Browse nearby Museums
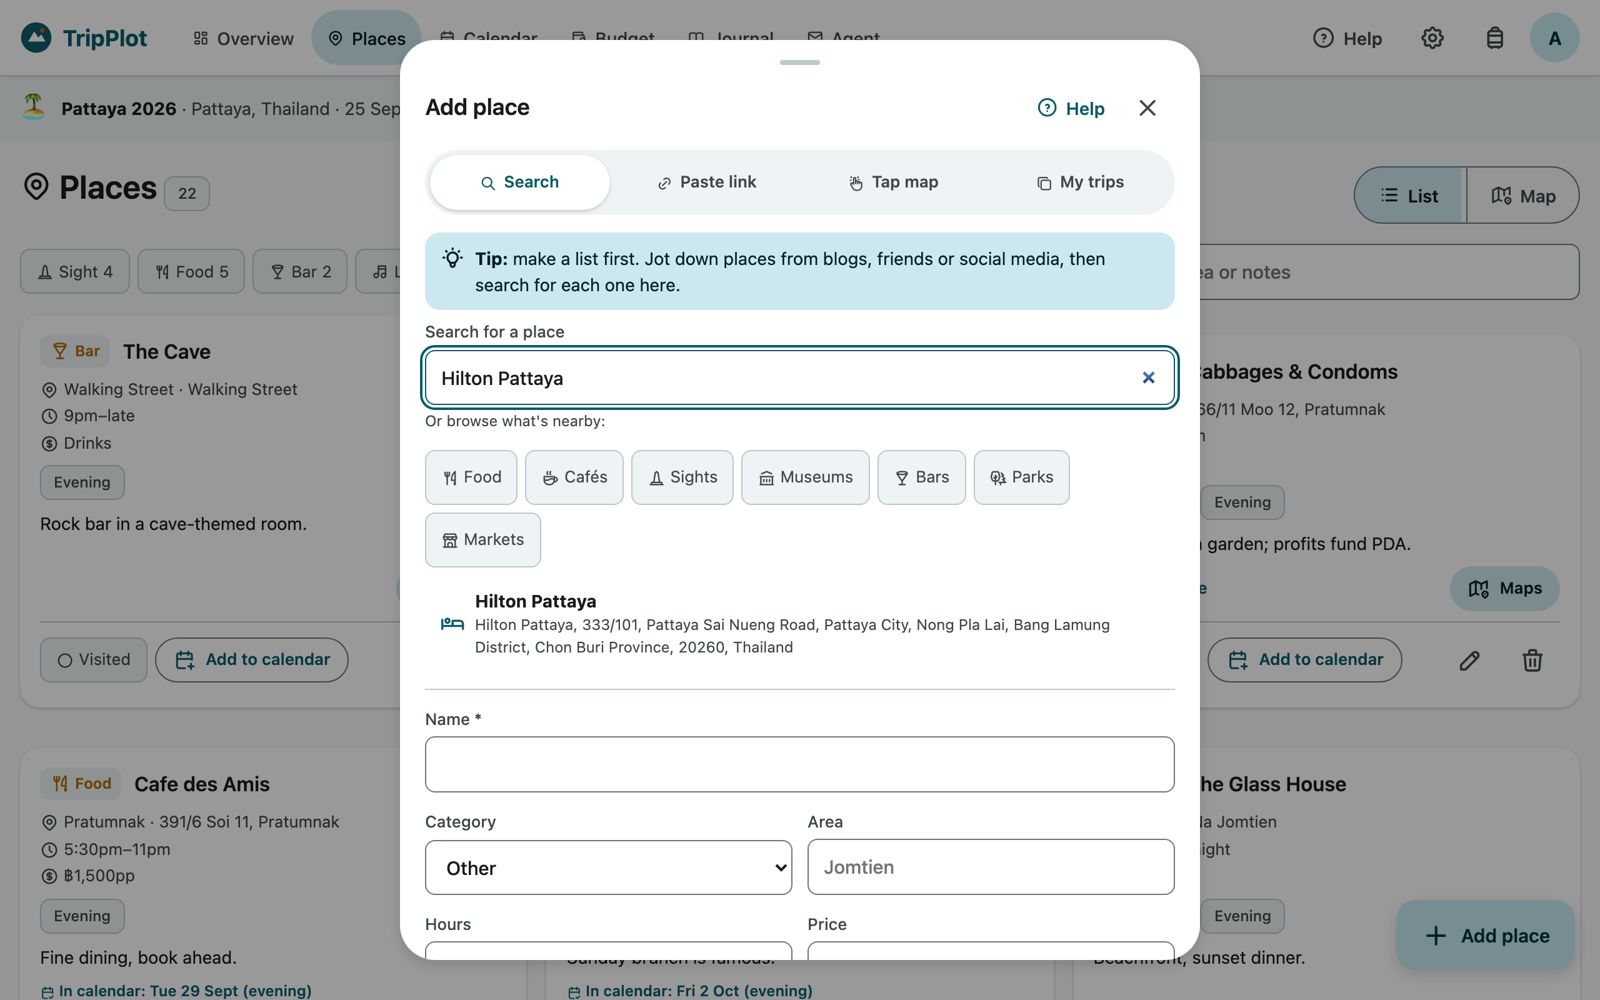This screenshot has width=1600, height=1000. pyautogui.click(x=805, y=477)
